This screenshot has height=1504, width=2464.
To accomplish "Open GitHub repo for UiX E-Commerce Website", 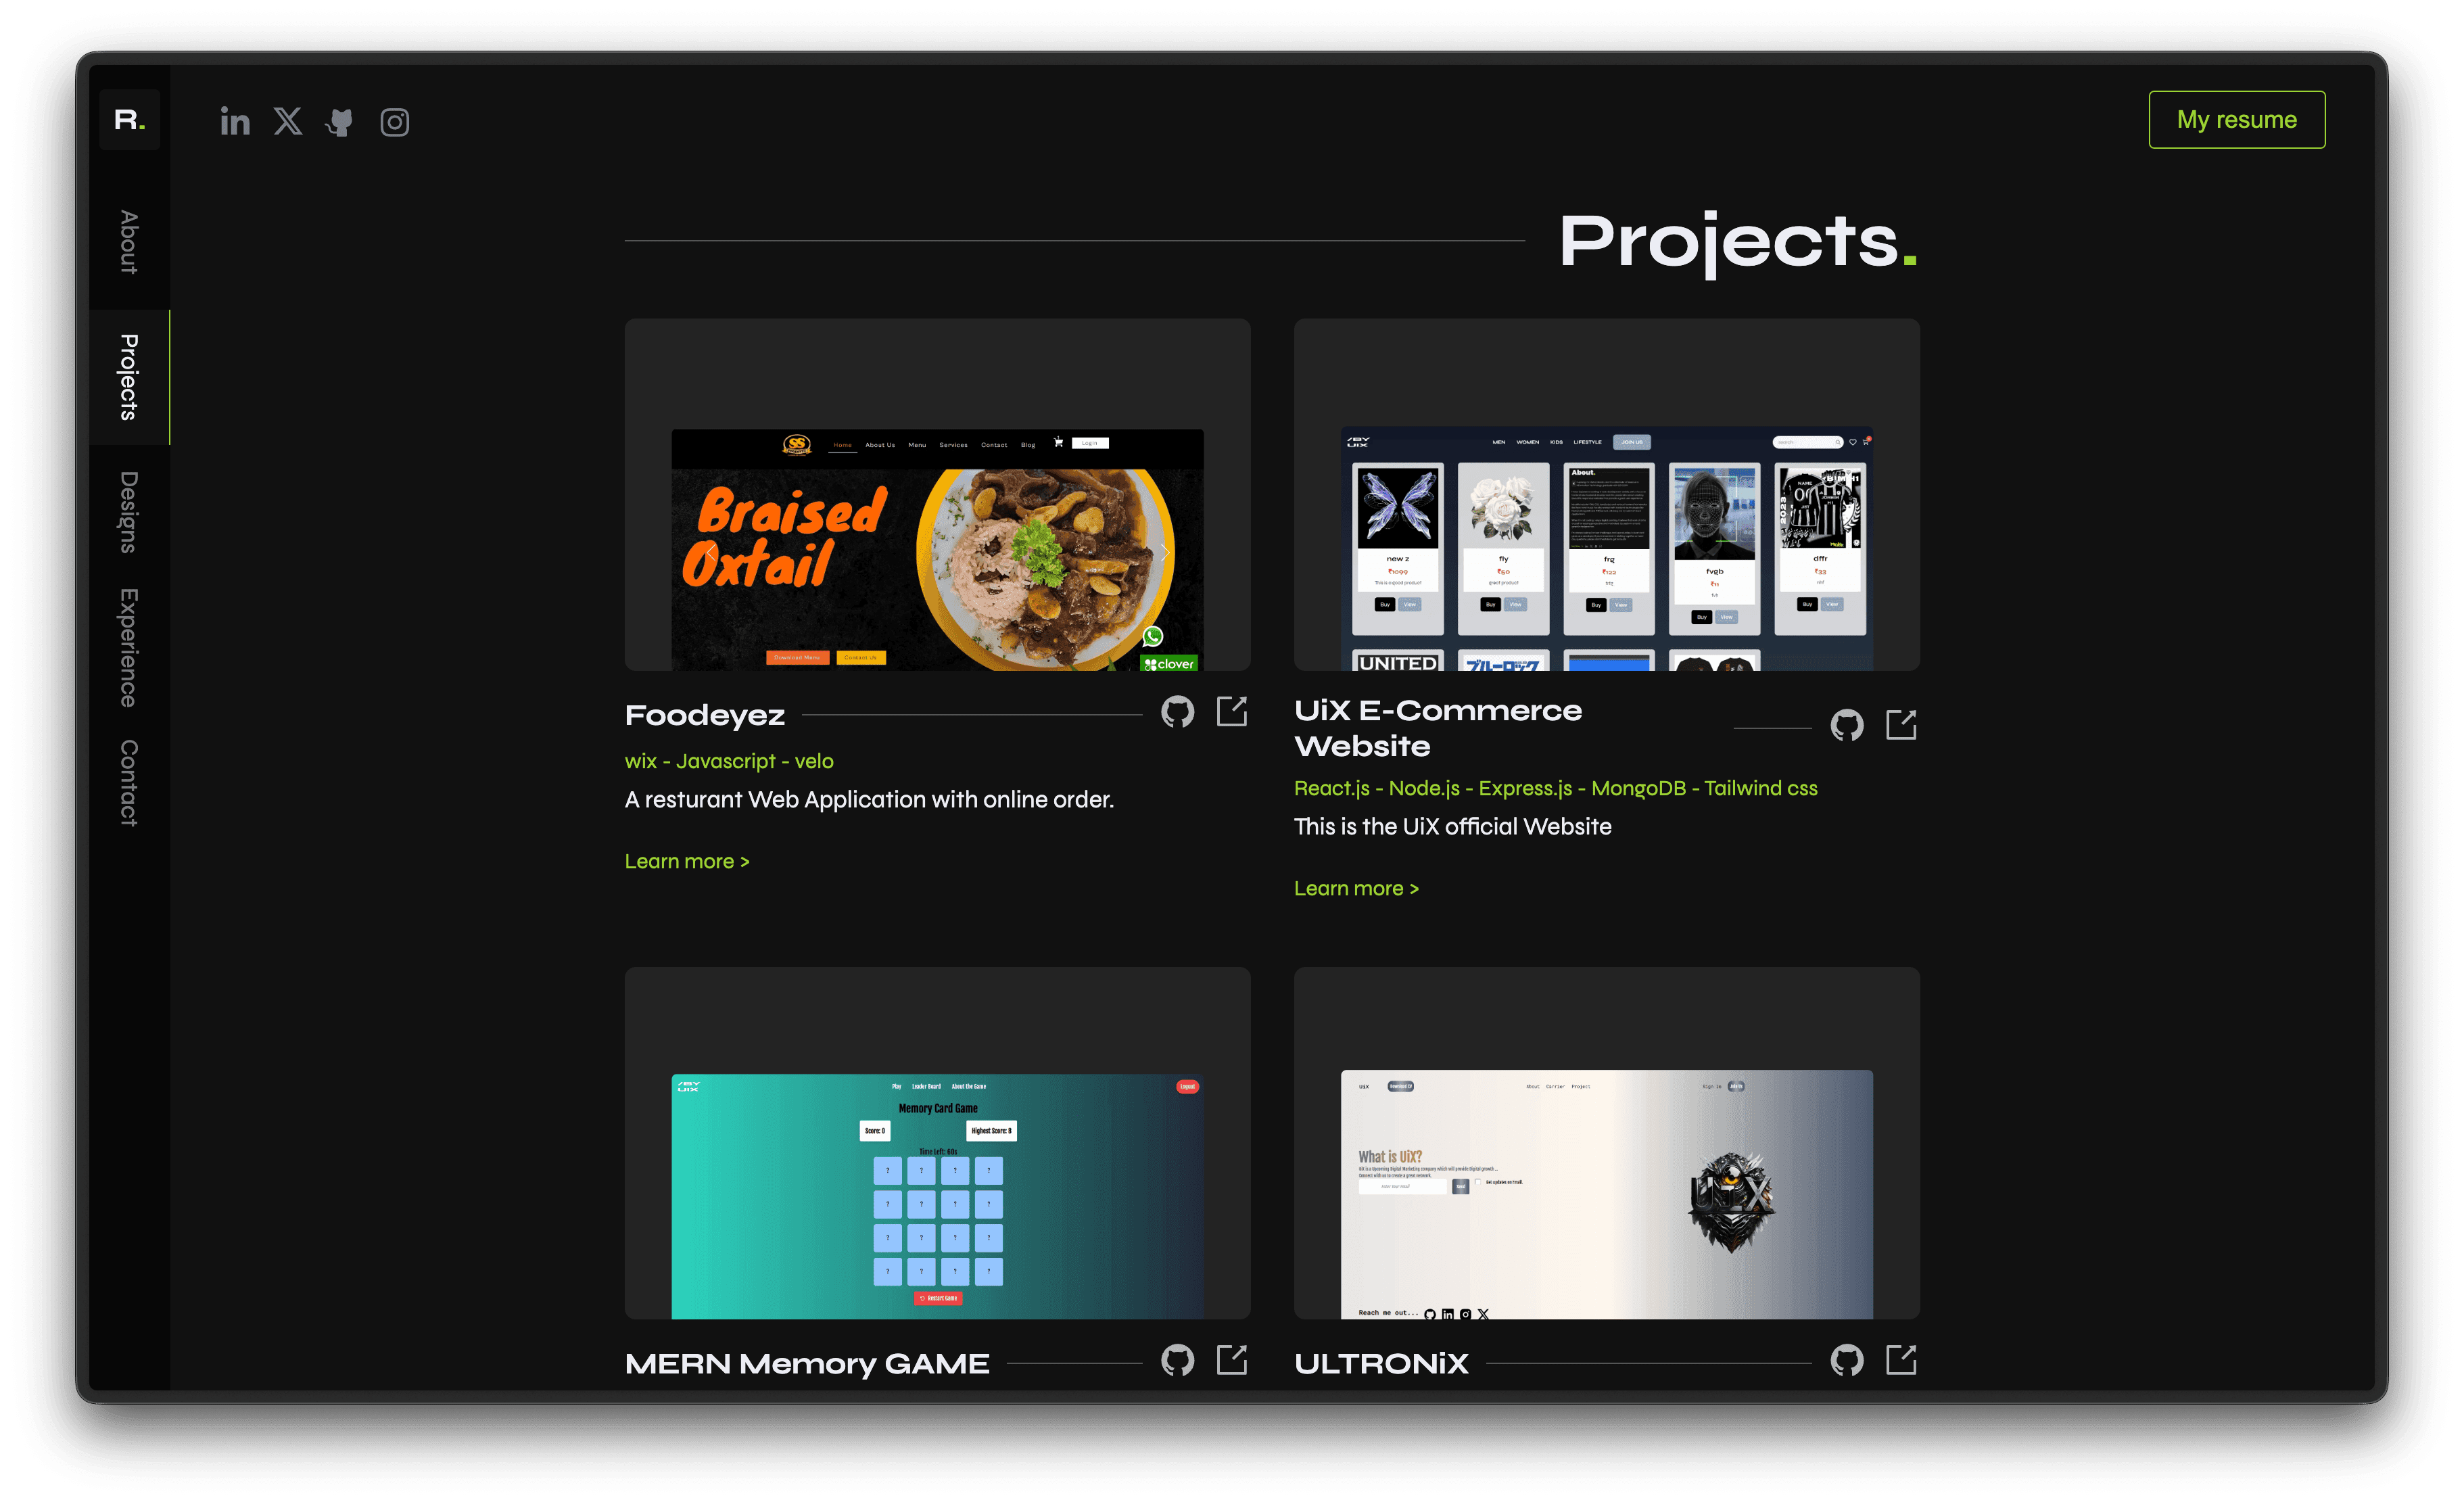I will (x=1847, y=726).
